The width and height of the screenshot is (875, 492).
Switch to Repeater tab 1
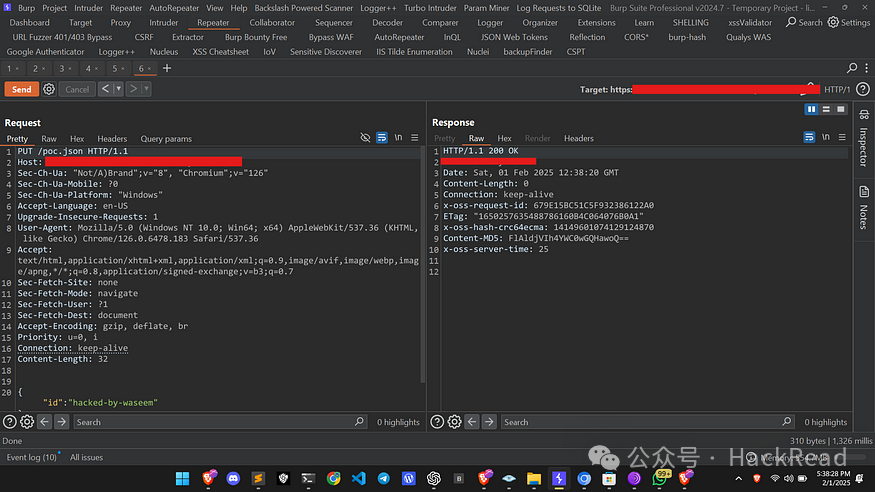coord(9,69)
